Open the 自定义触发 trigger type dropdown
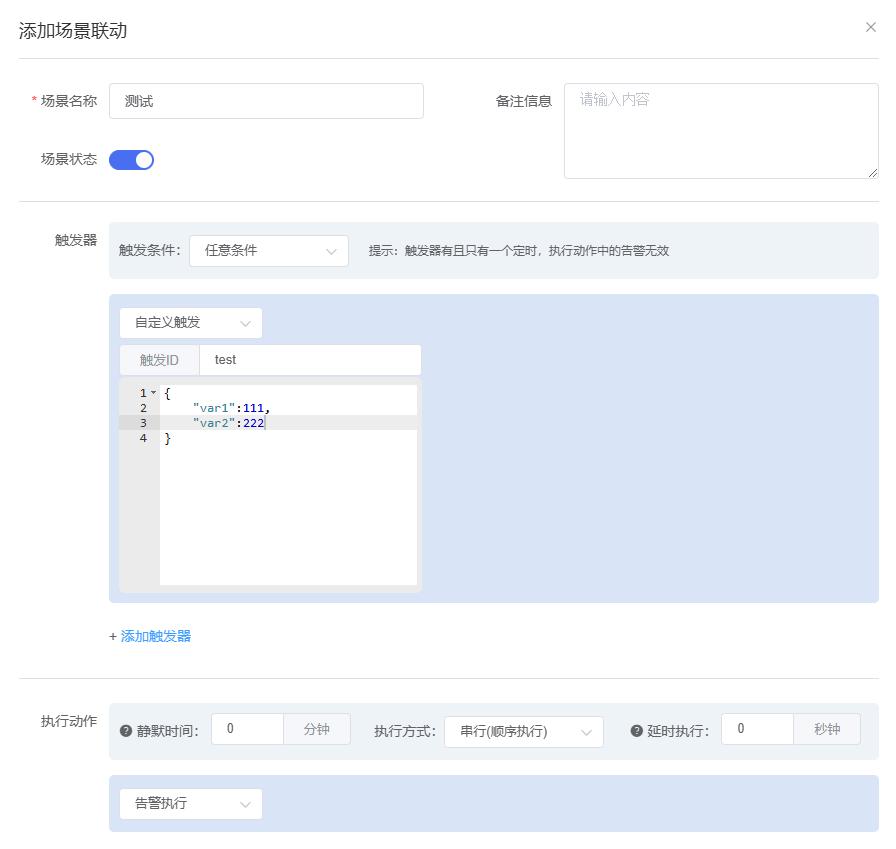The width and height of the screenshot is (896, 849). click(191, 323)
